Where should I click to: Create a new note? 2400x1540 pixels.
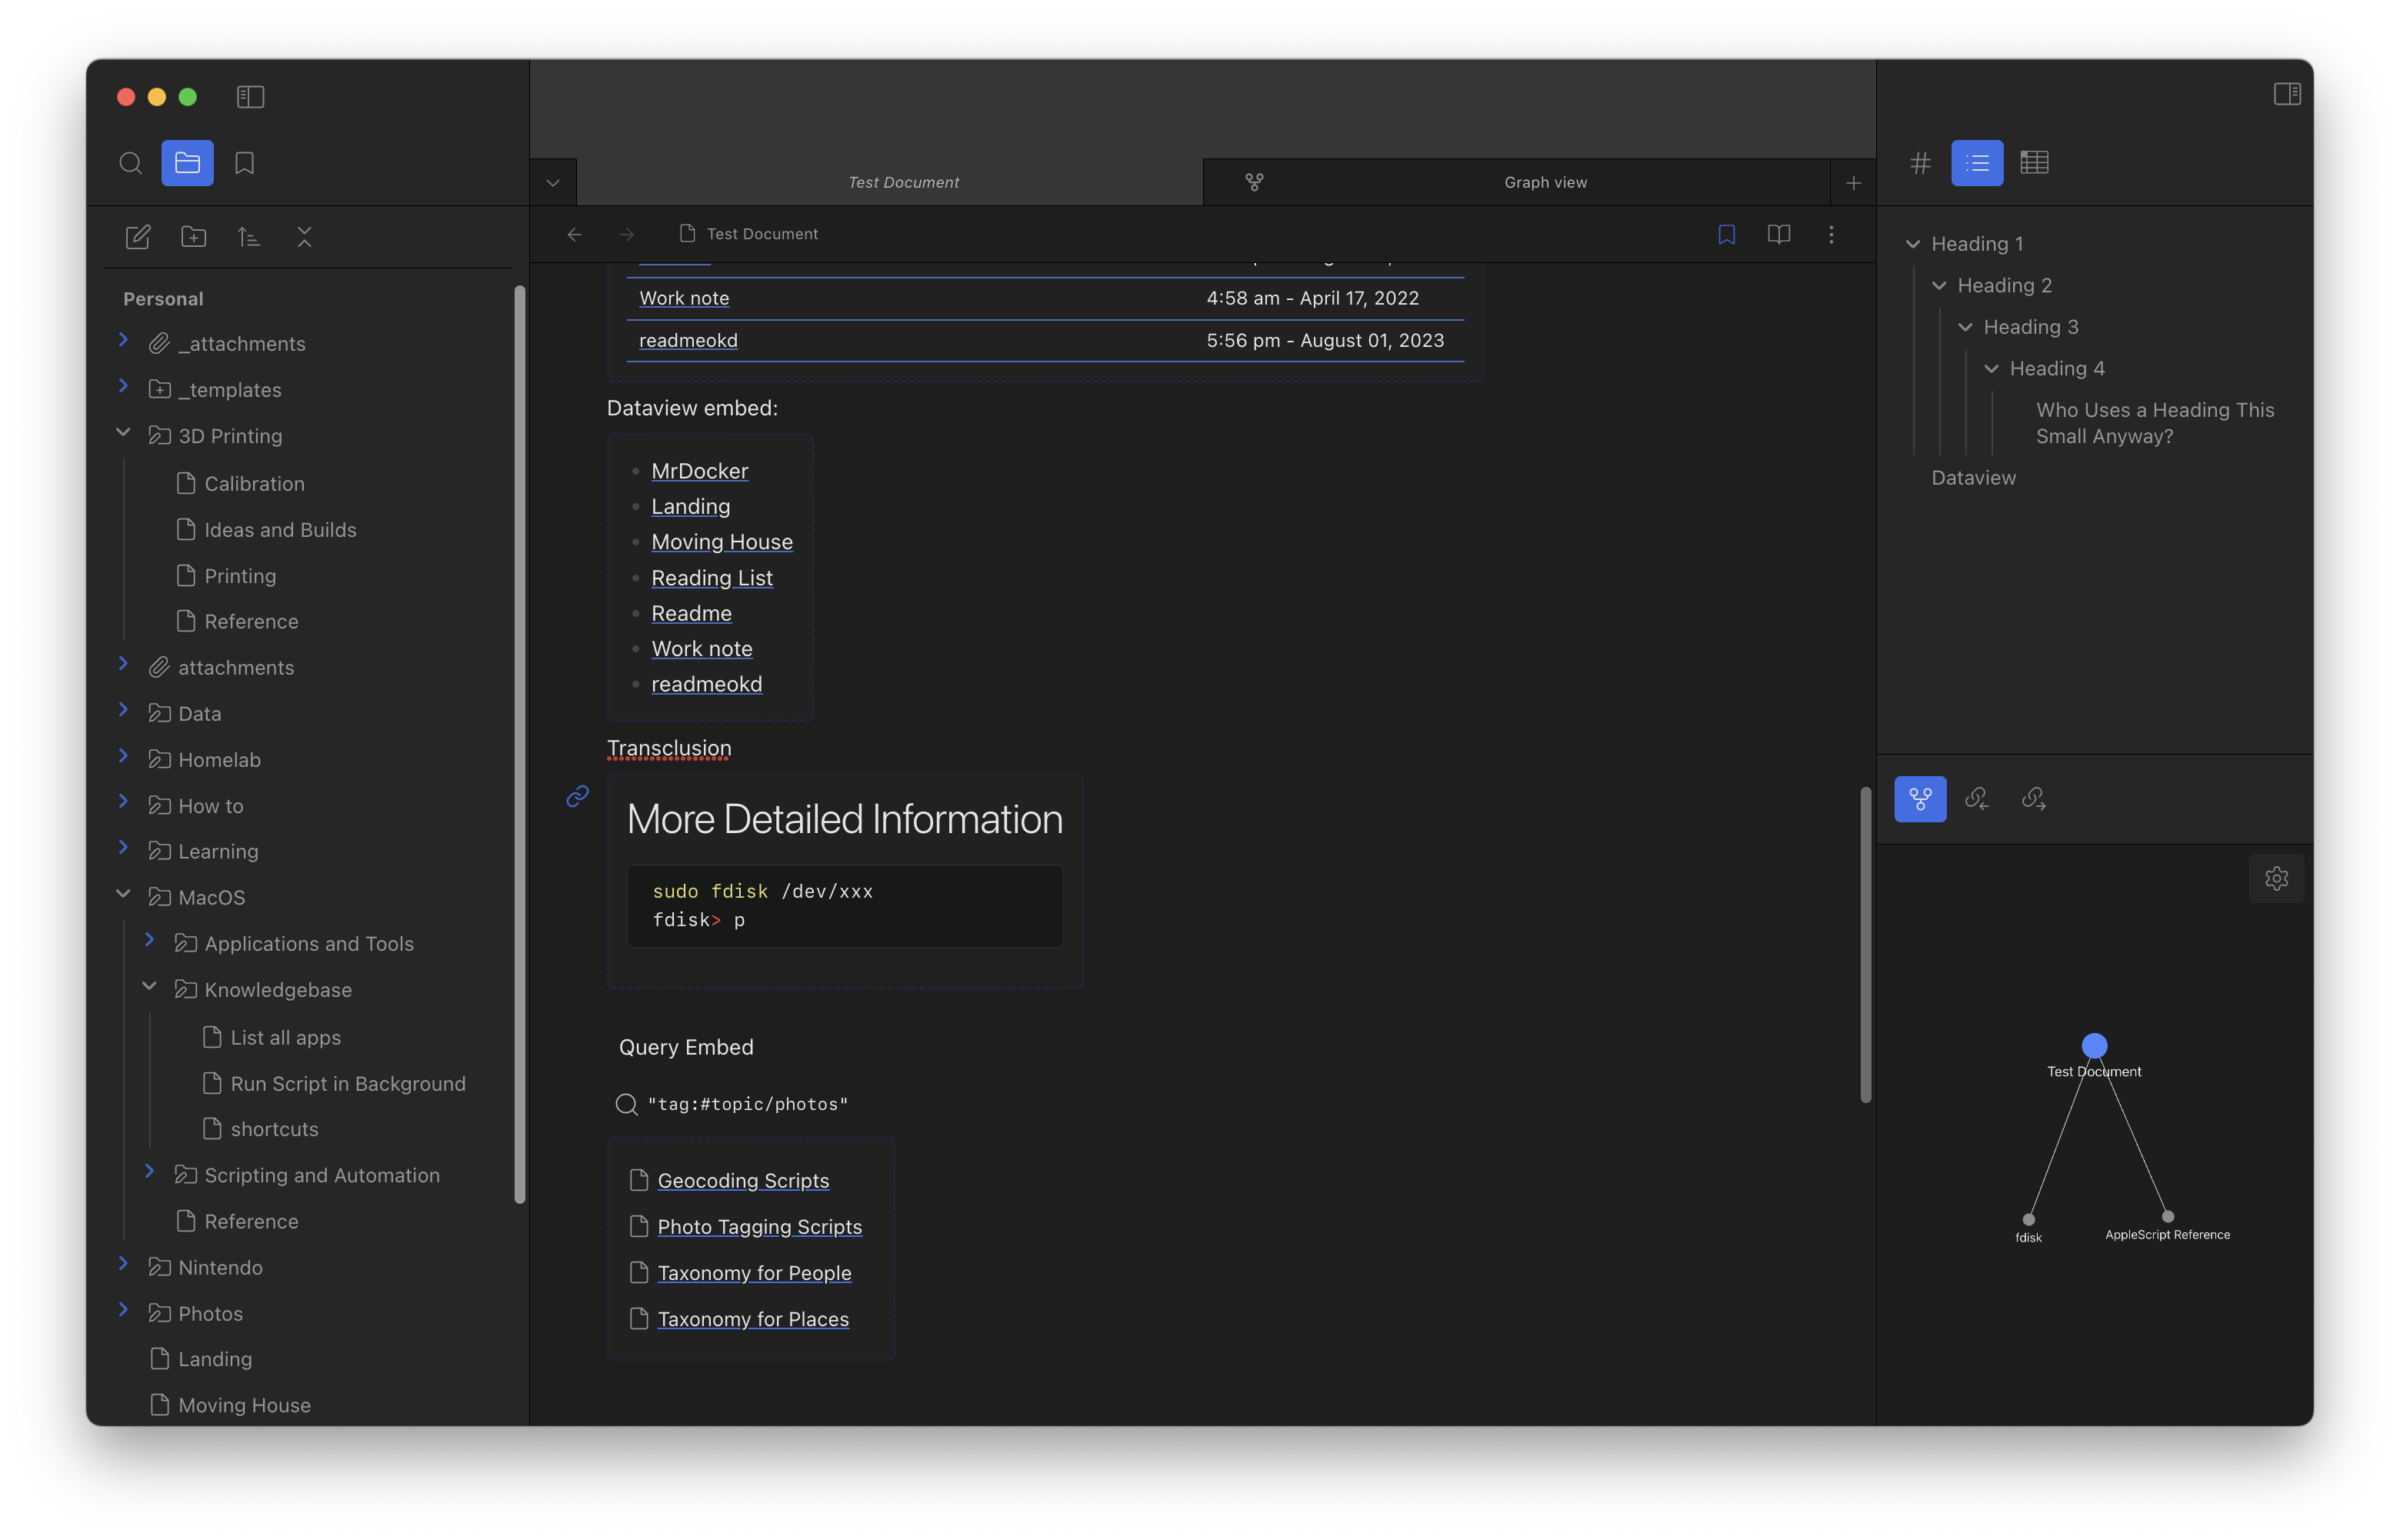click(x=138, y=237)
